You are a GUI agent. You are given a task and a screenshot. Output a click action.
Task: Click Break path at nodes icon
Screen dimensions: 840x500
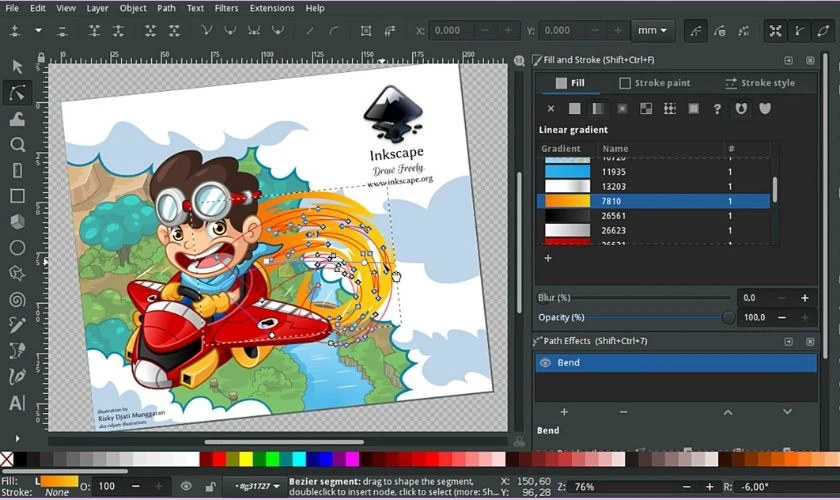118,31
